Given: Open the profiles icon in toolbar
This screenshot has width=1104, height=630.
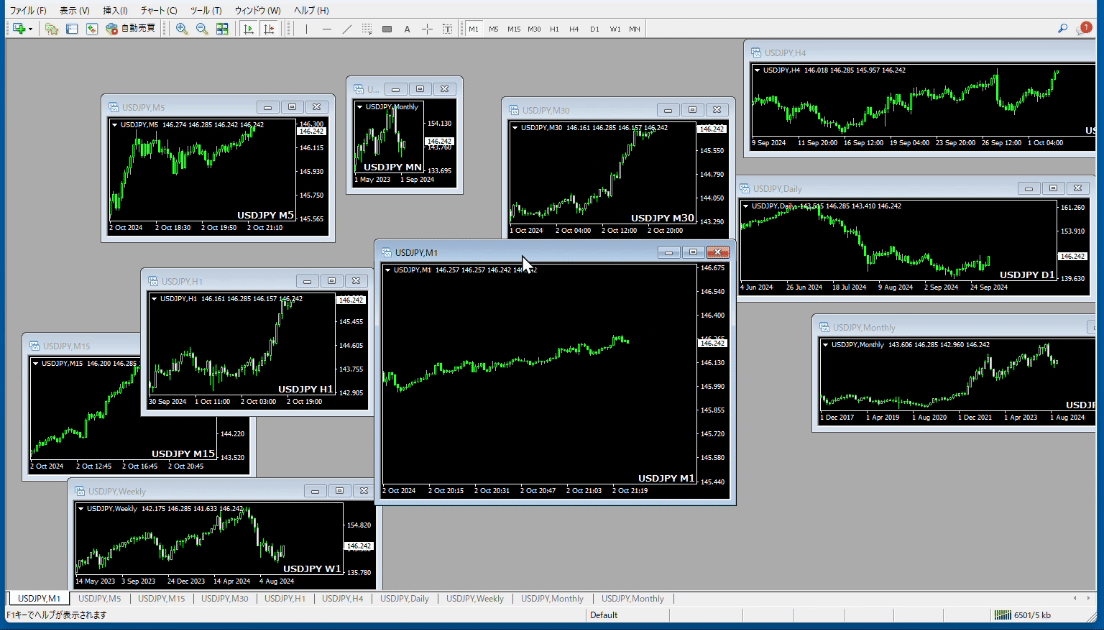Looking at the screenshot, I should pyautogui.click(x=51, y=29).
